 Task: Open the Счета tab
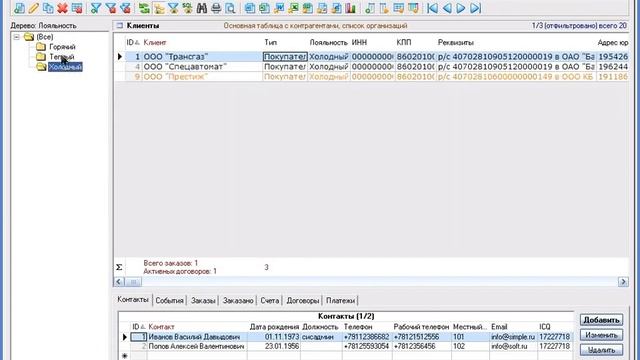tap(270, 300)
